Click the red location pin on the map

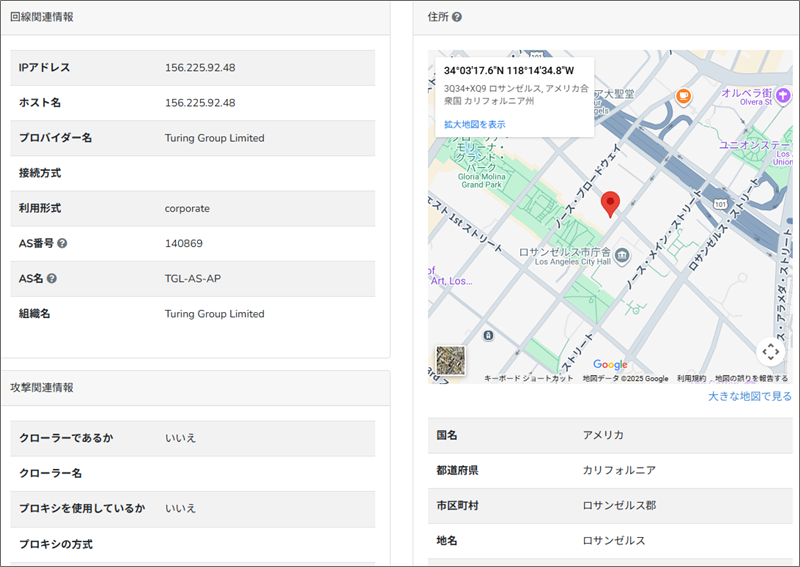(611, 204)
